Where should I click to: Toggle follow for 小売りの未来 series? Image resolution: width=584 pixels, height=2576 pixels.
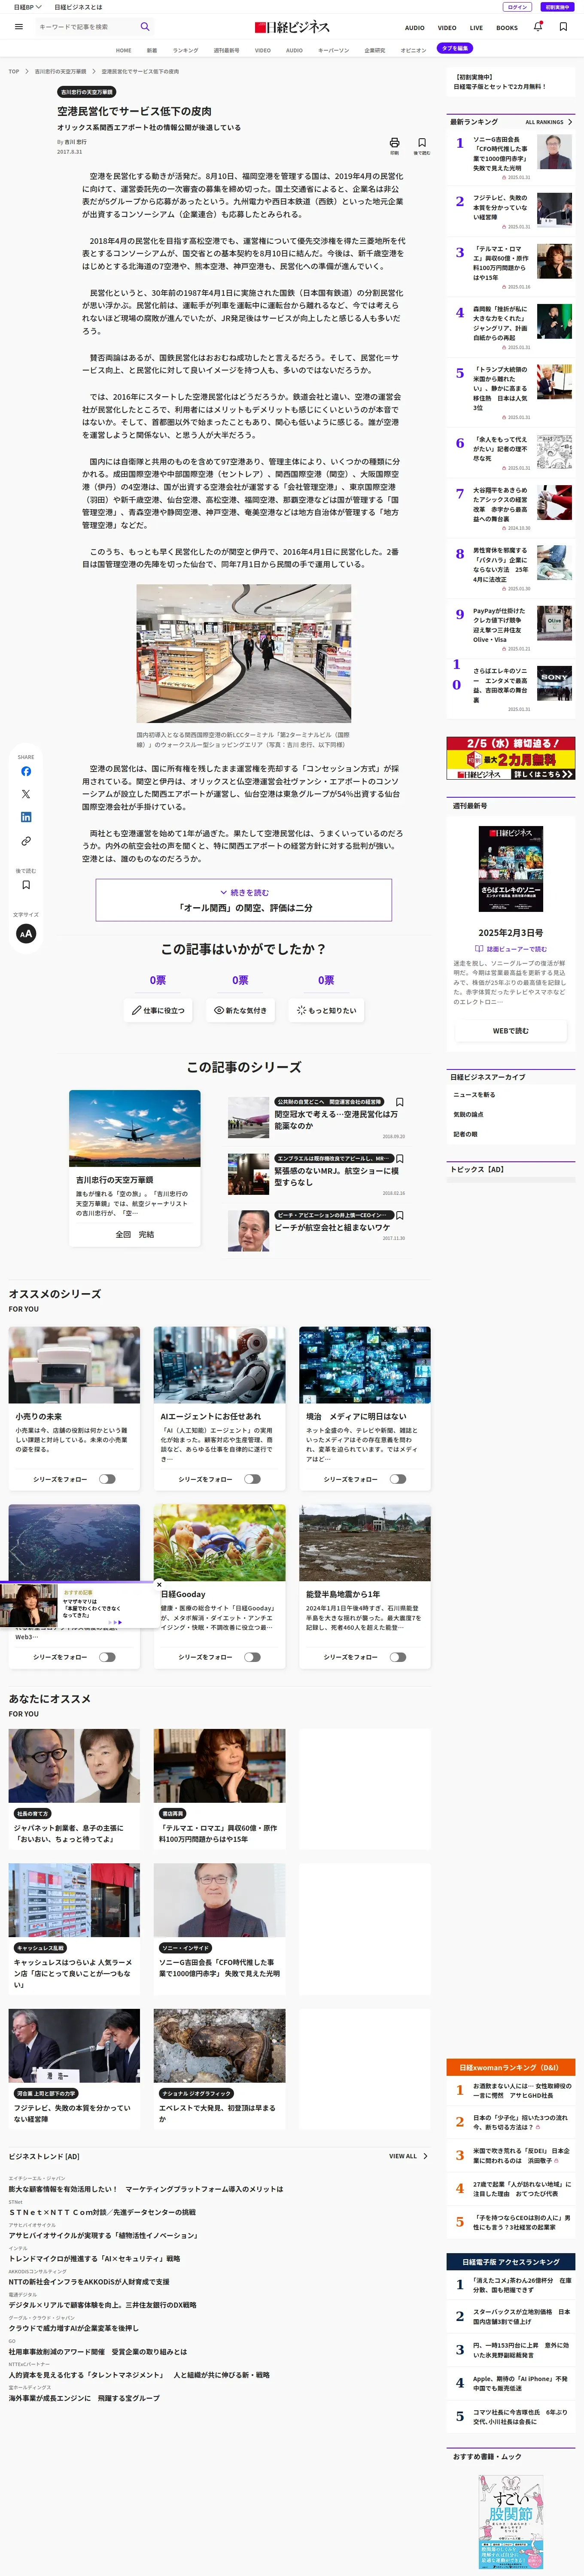coord(107,1478)
